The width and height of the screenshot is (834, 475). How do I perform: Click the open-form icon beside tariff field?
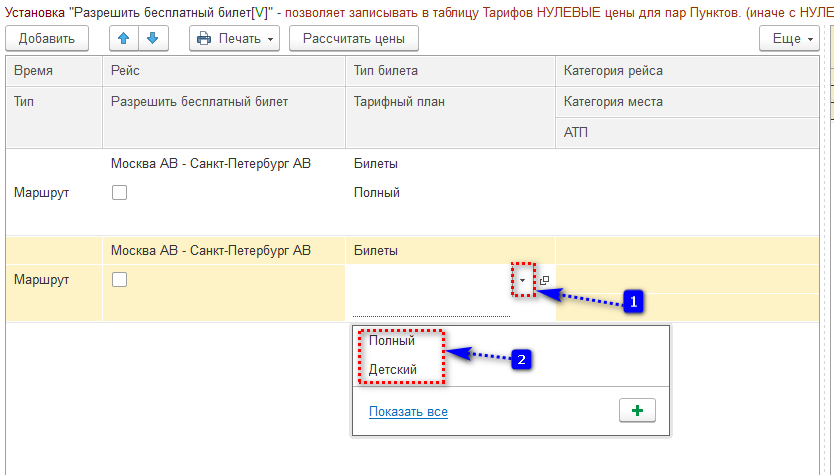pos(544,281)
